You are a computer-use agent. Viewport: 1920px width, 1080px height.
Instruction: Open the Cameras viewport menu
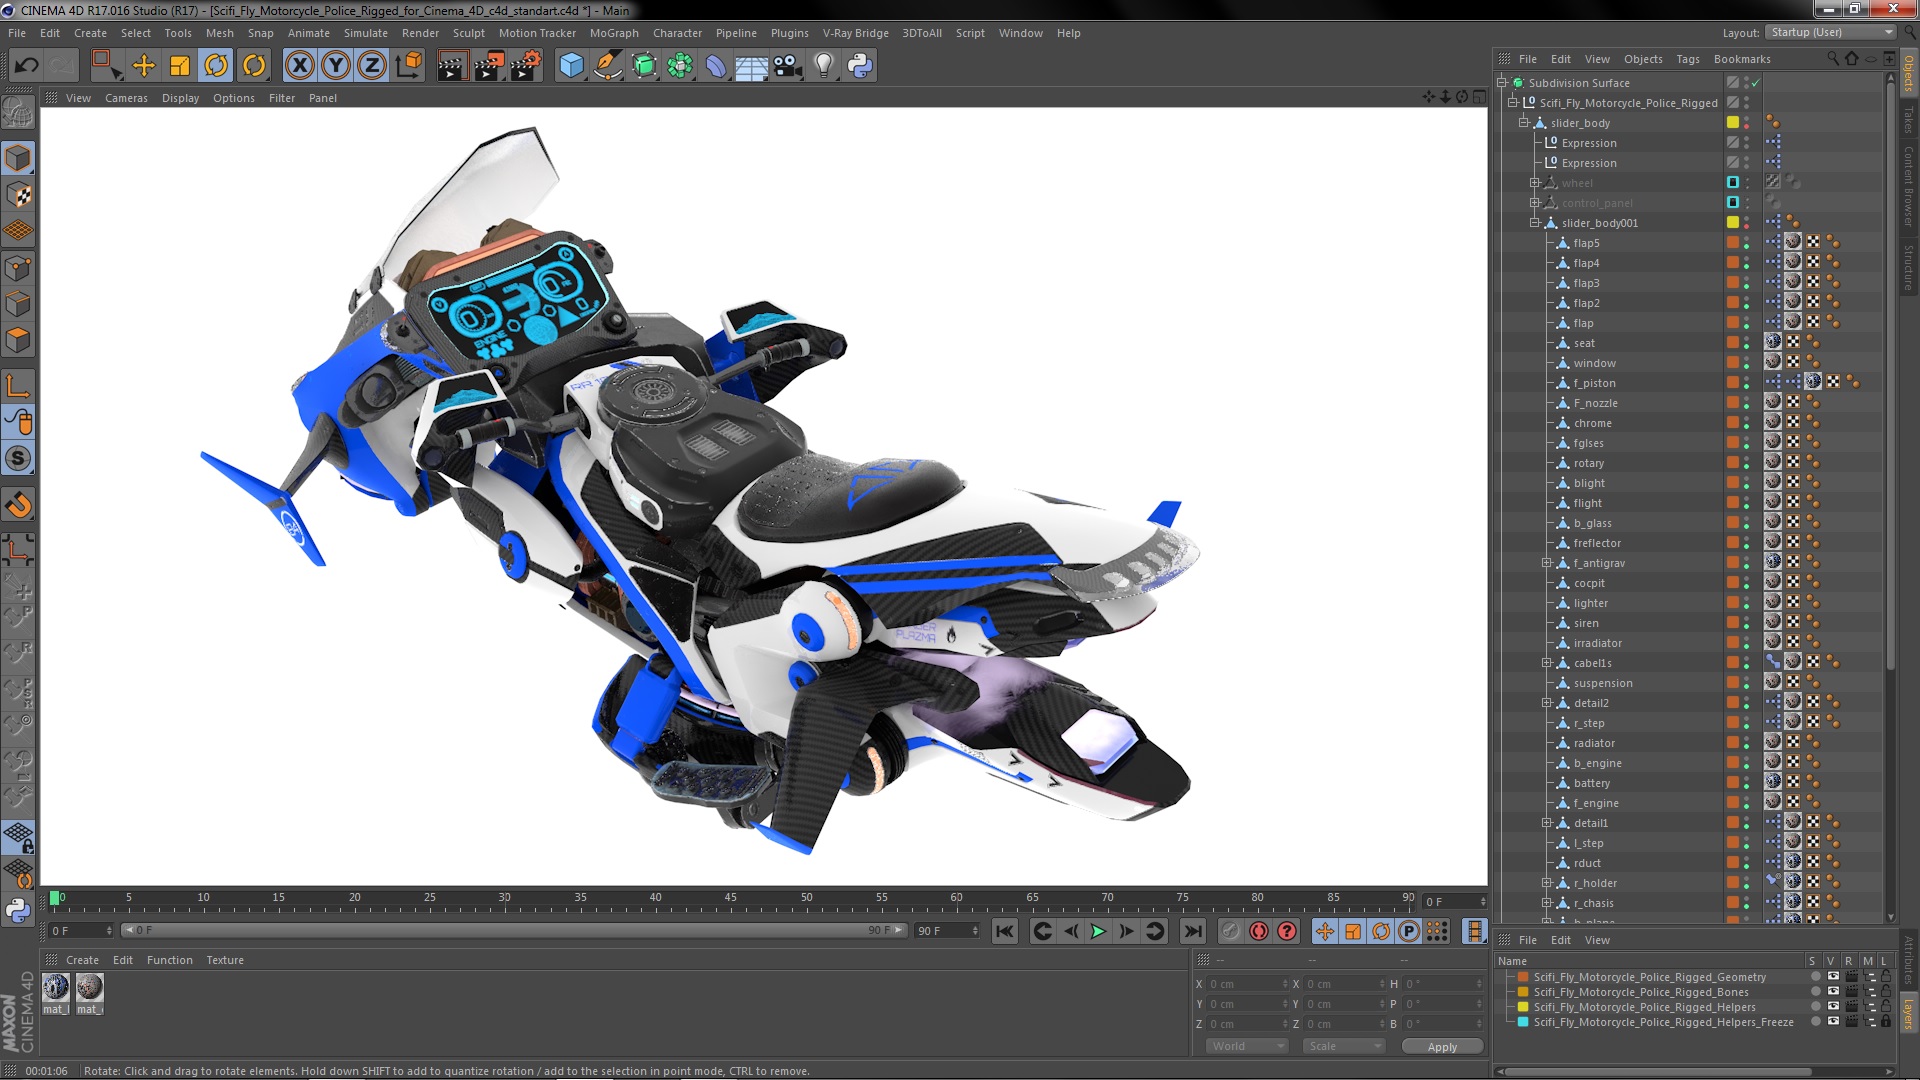tap(126, 98)
